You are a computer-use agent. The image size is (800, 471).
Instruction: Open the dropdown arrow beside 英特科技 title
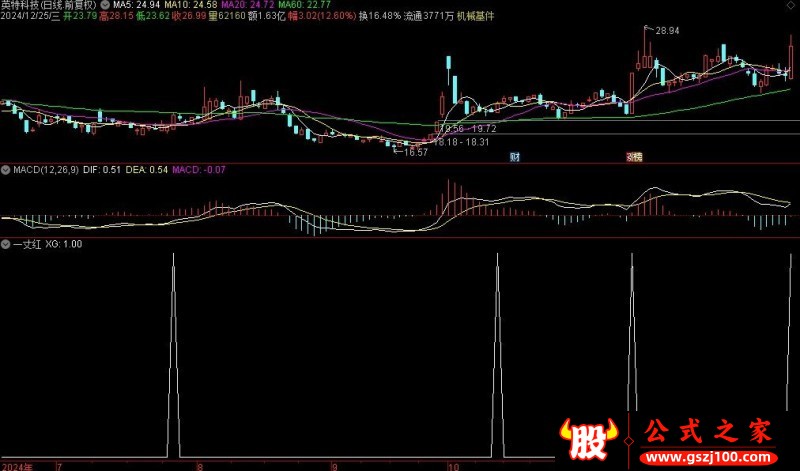(105, 5)
